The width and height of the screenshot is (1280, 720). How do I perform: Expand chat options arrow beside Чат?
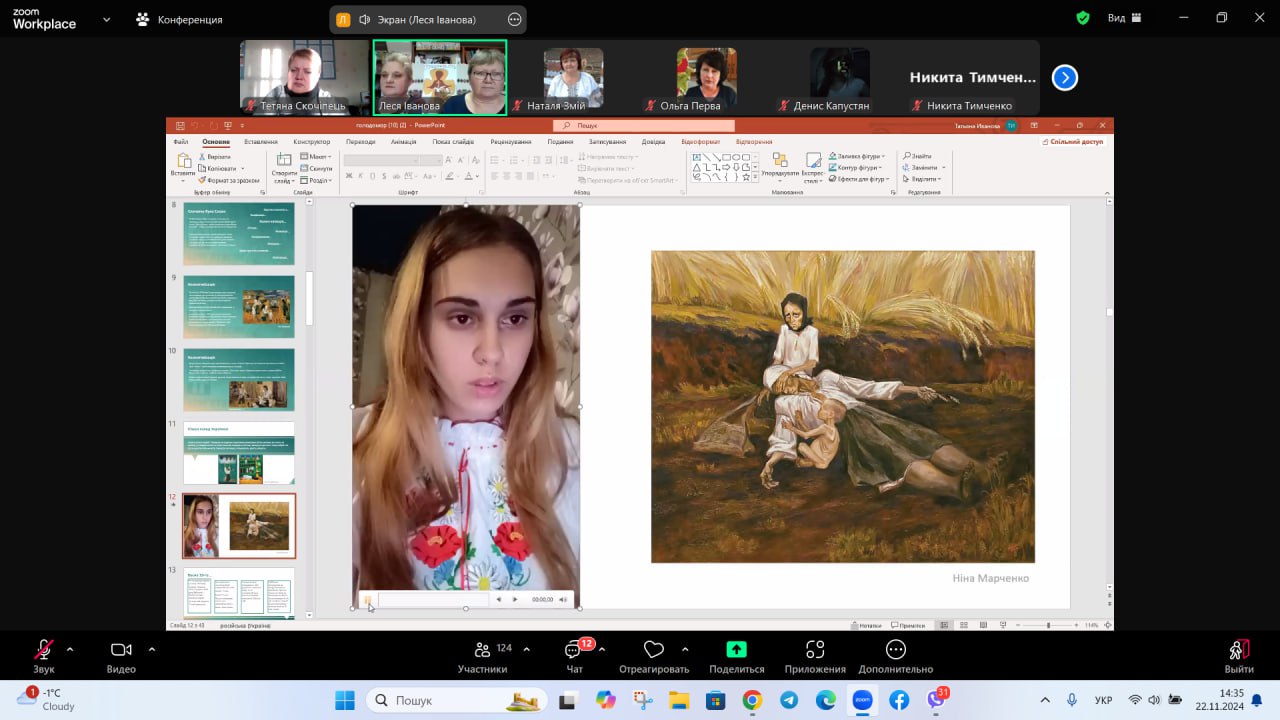coord(601,648)
